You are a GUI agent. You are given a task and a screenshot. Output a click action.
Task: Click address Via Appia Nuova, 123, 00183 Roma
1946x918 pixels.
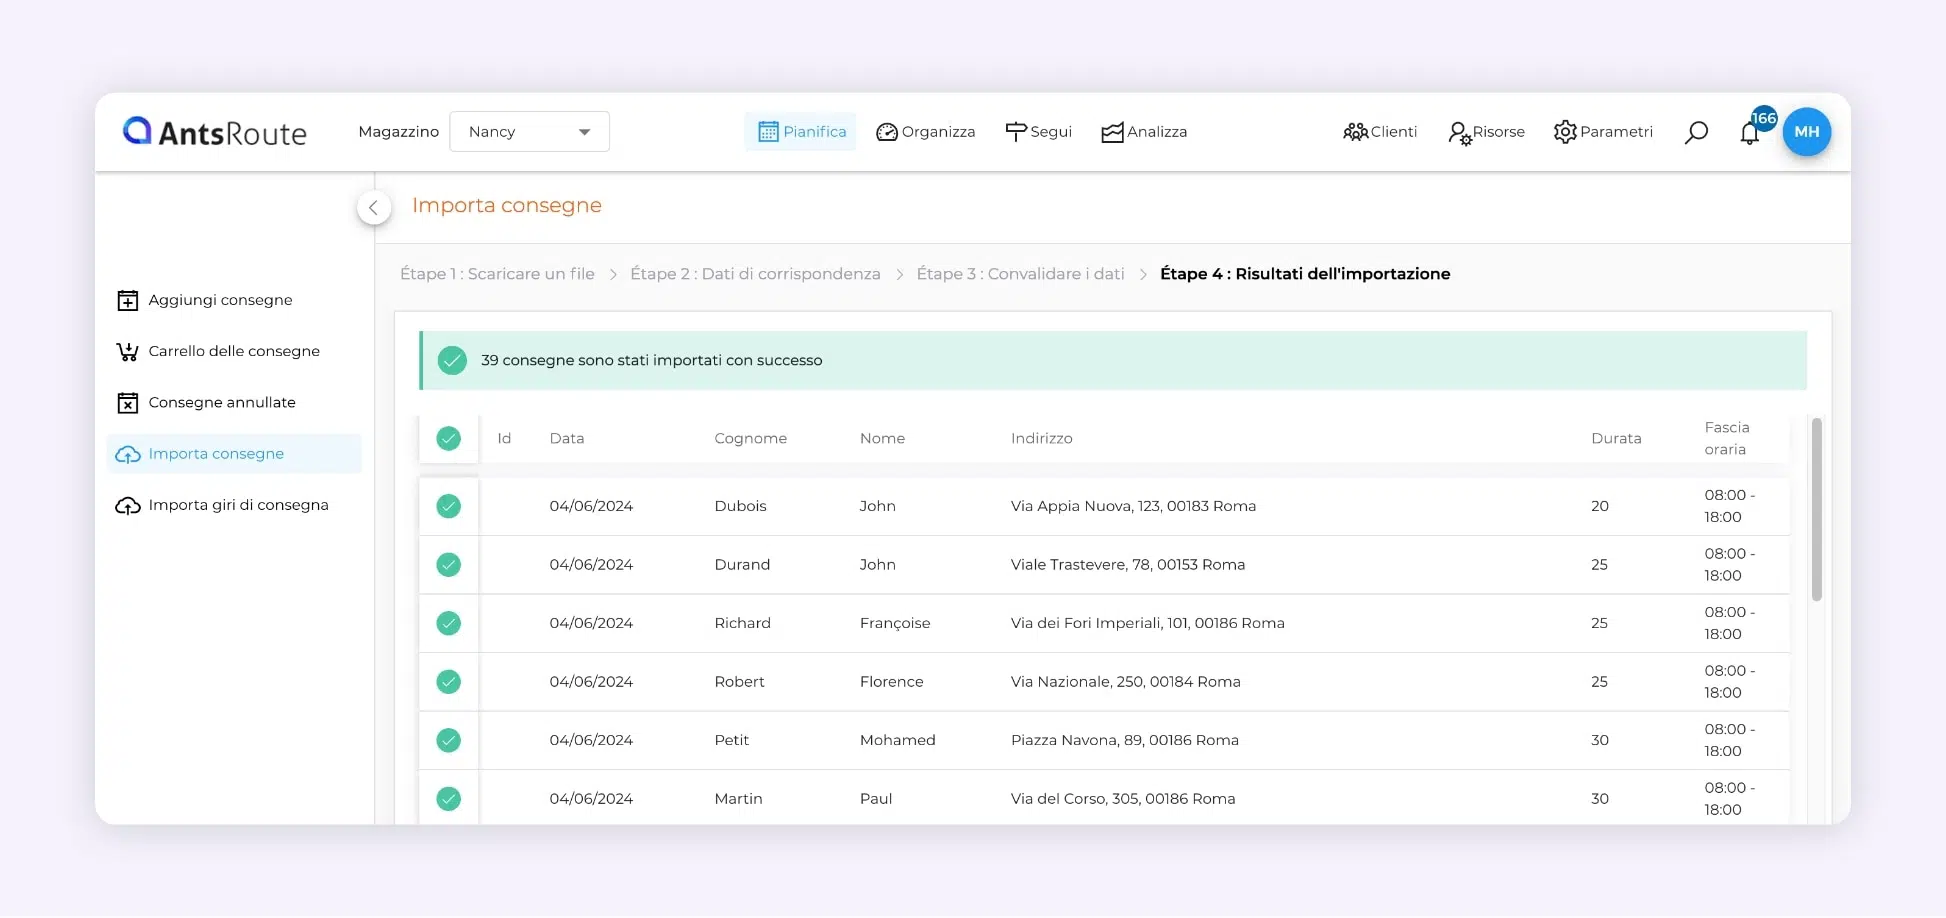pyautogui.click(x=1133, y=507)
